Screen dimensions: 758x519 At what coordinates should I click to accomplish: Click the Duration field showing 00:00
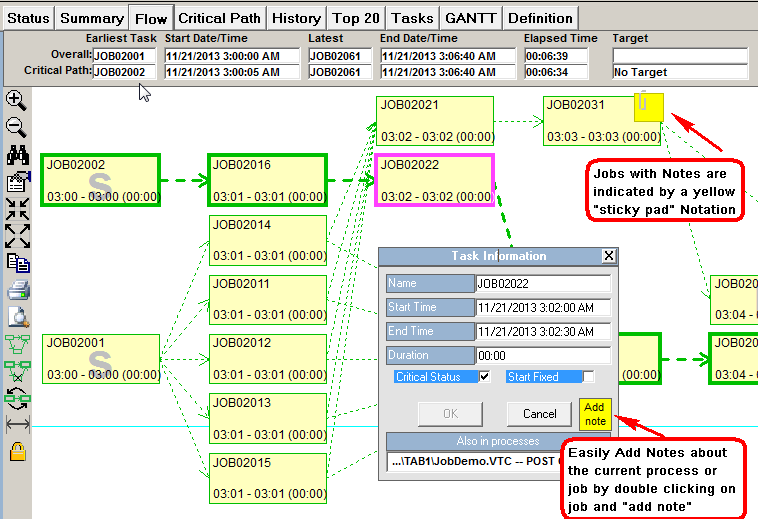(x=543, y=356)
